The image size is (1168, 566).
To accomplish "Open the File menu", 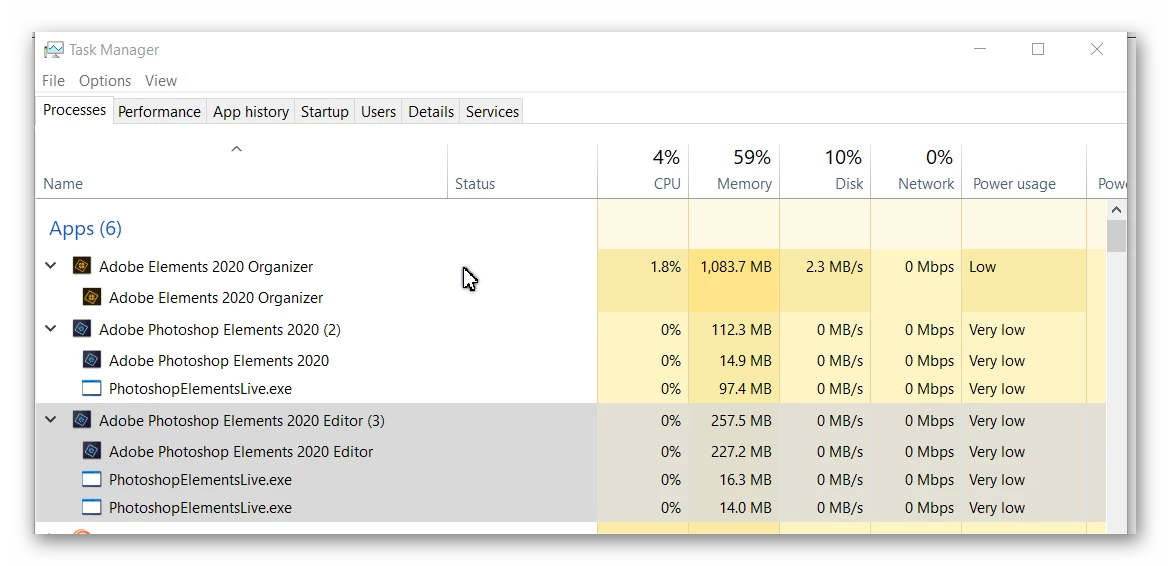I will coord(54,80).
